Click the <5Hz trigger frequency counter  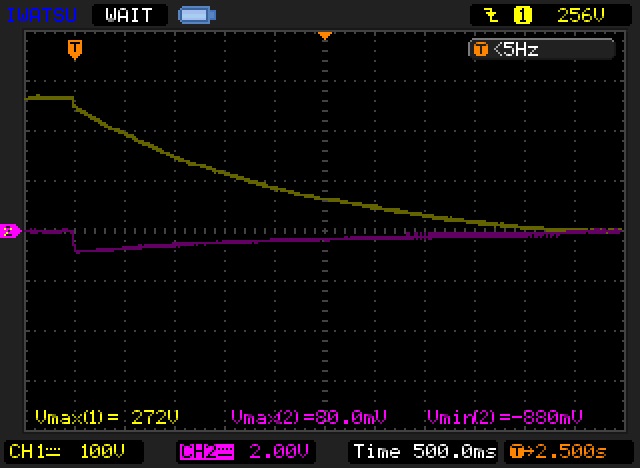click(x=541, y=50)
